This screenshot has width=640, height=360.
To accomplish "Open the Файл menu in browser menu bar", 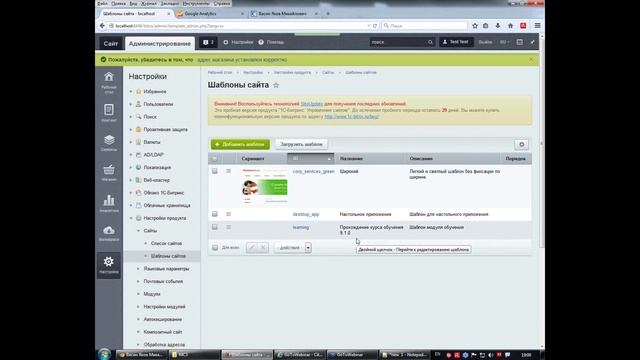I will pos(102,3).
